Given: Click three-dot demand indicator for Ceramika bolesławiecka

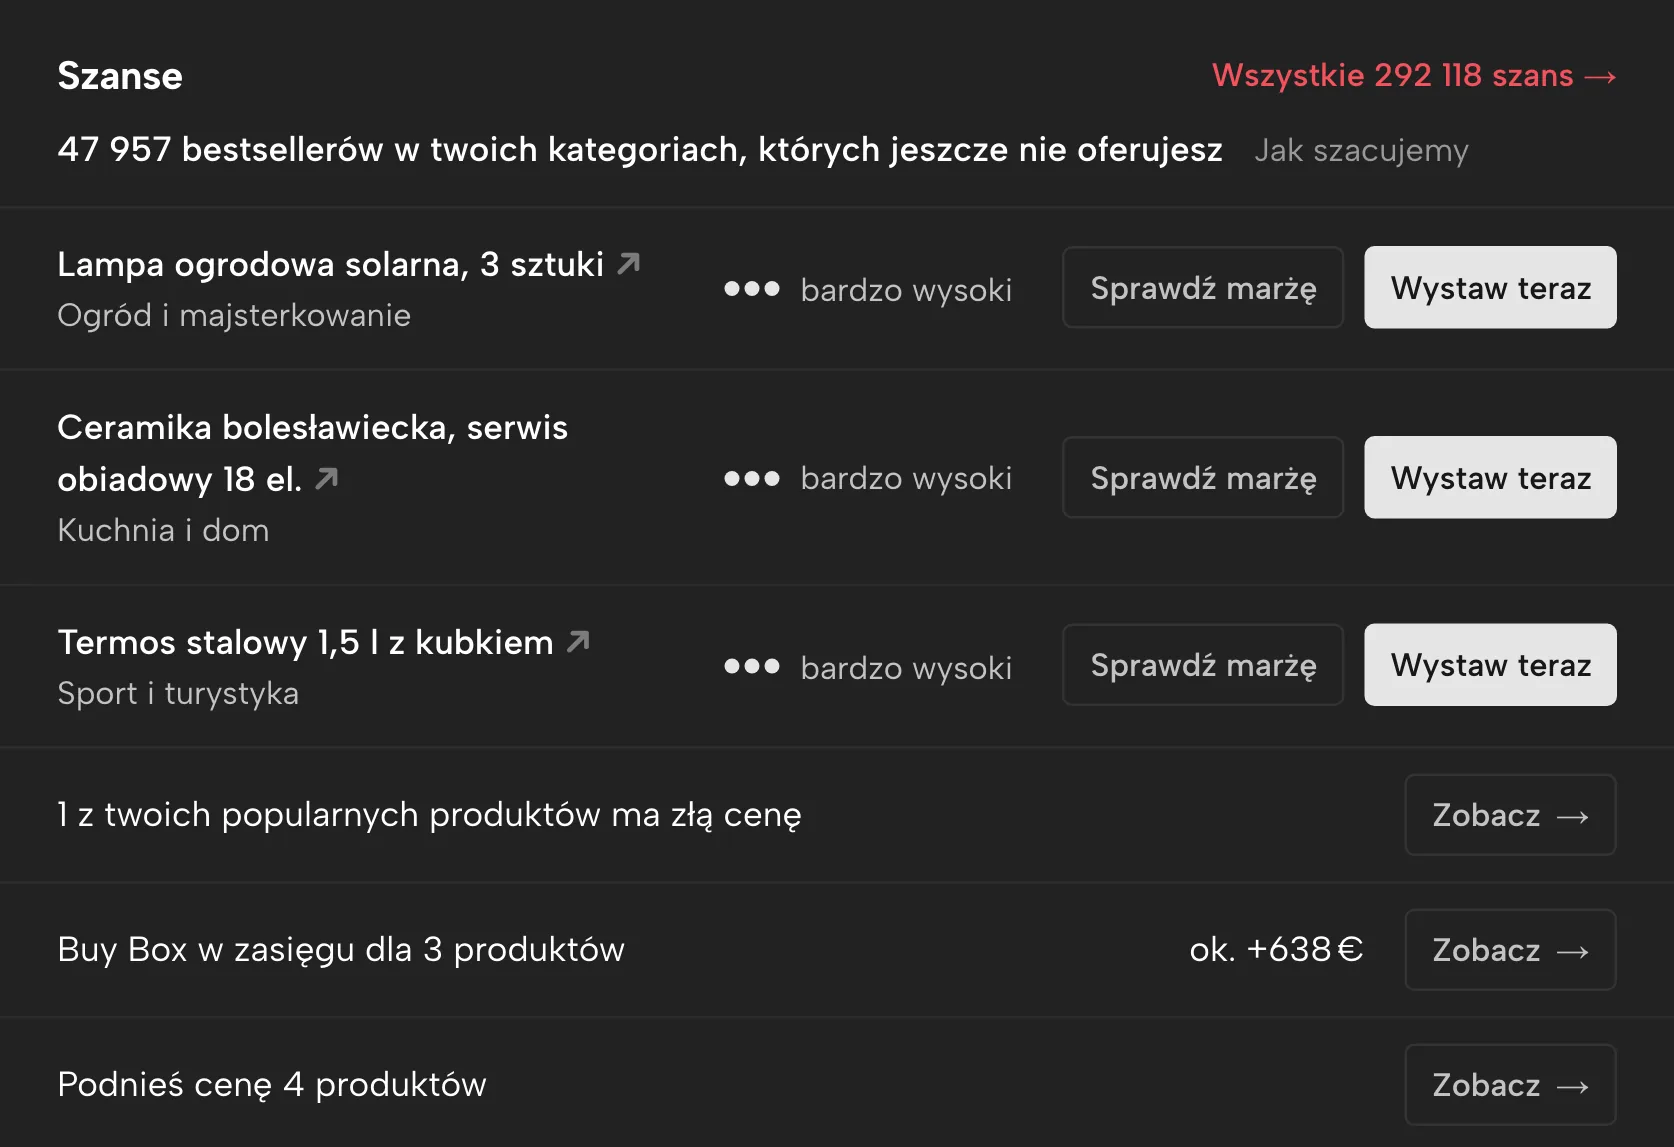Looking at the screenshot, I should click(752, 479).
